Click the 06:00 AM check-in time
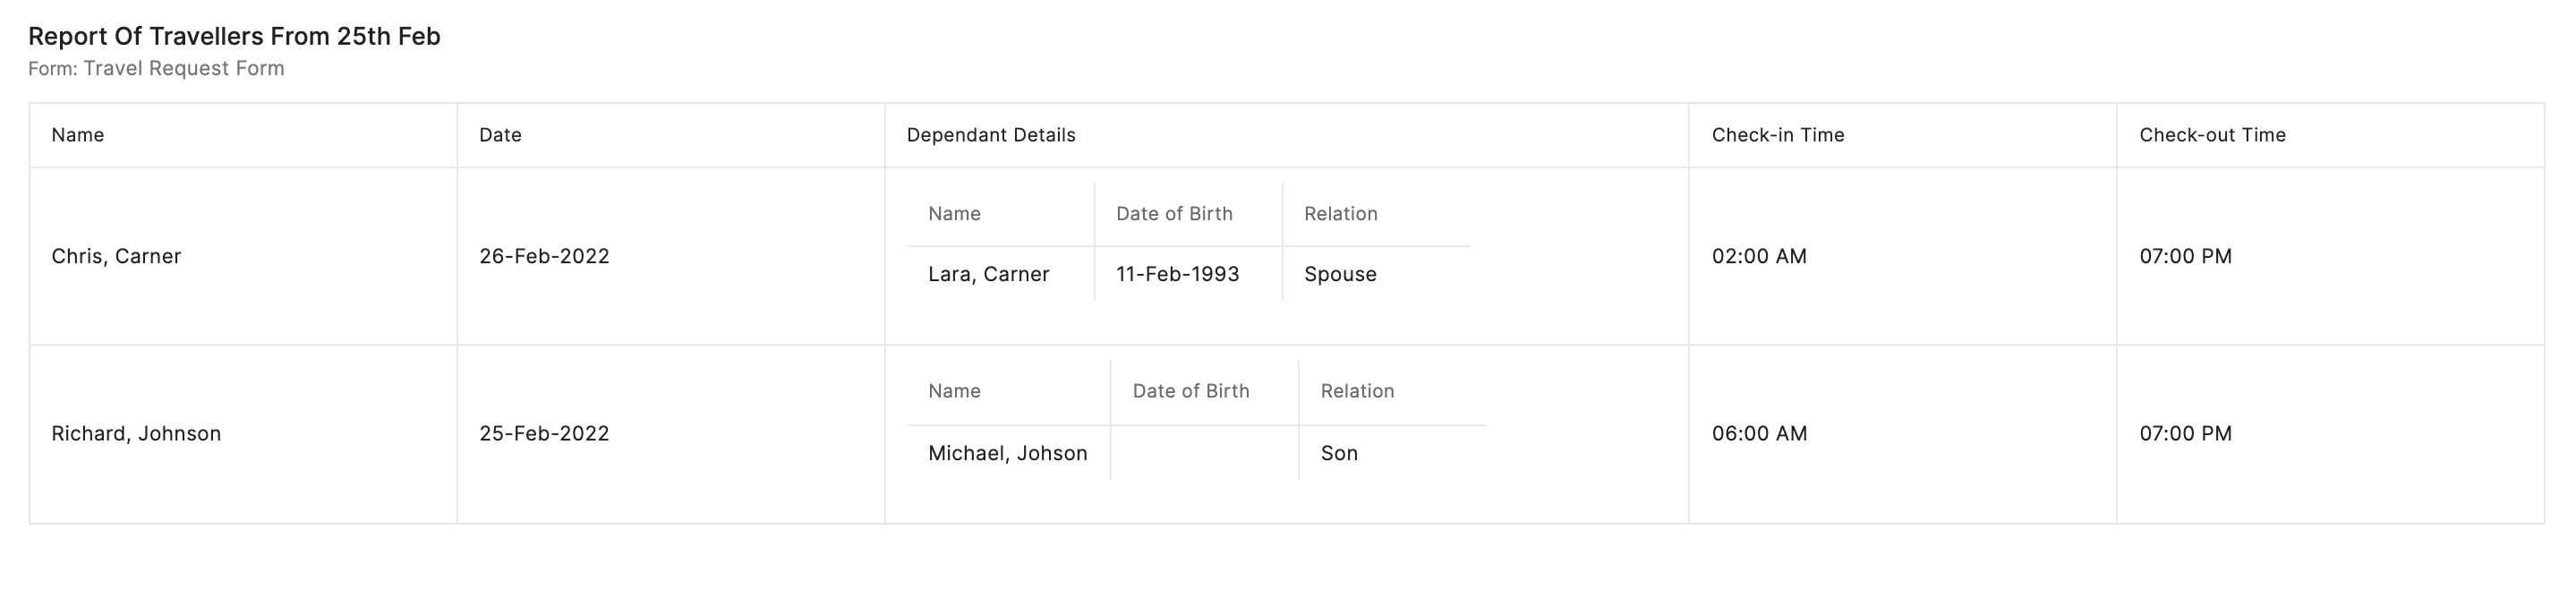Viewport: 2576px width, 616px height. click(1759, 434)
